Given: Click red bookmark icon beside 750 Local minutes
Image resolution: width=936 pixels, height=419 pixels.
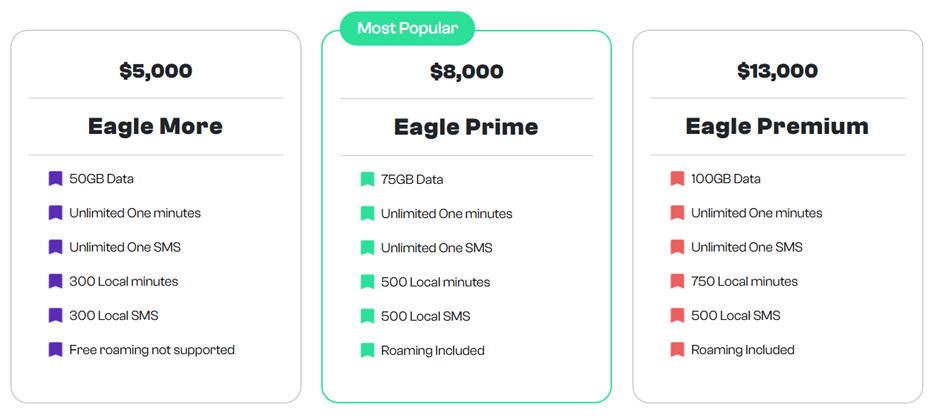Looking at the screenshot, I should point(677,281).
